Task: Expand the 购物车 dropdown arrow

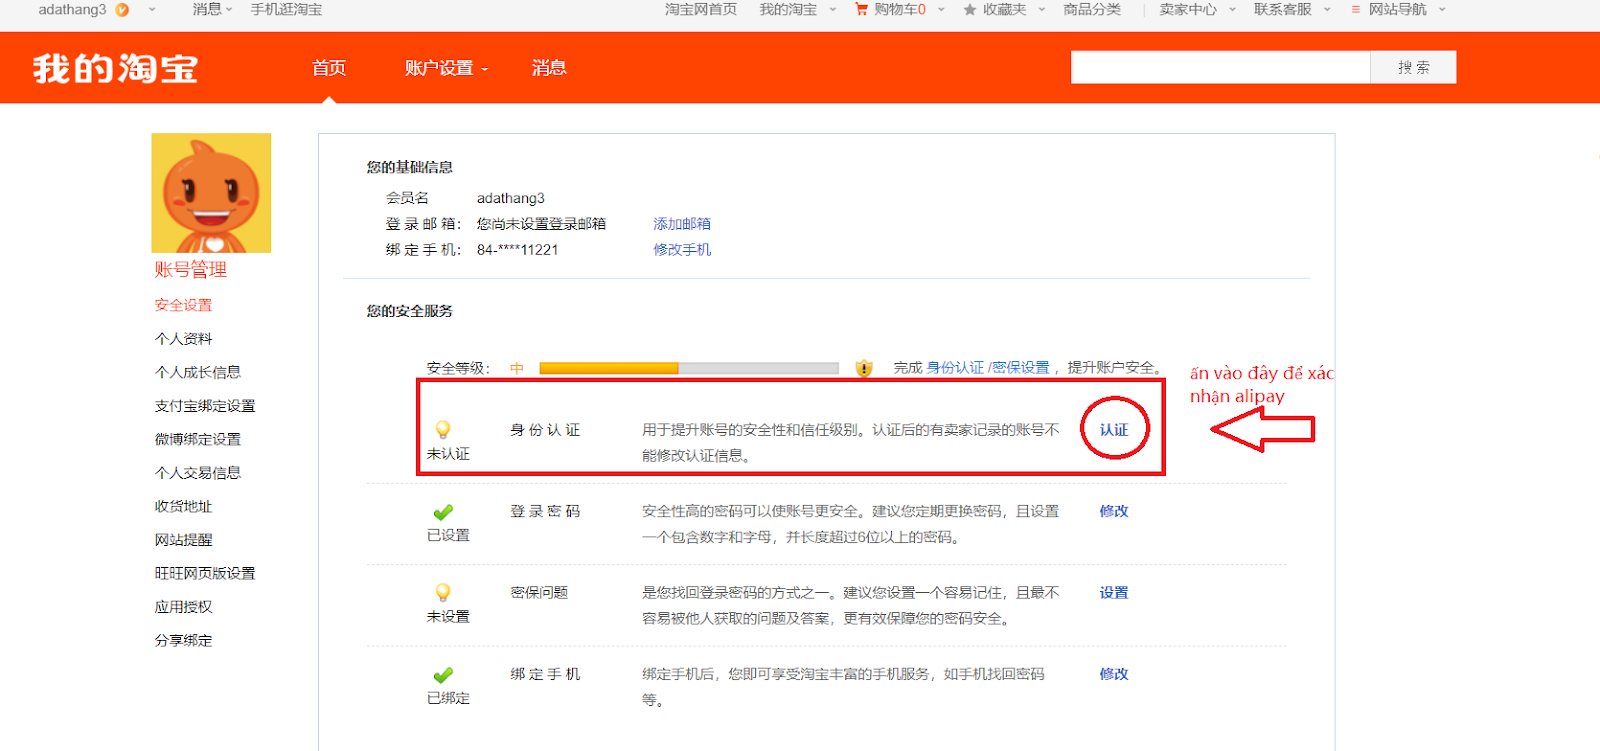Action: (941, 10)
